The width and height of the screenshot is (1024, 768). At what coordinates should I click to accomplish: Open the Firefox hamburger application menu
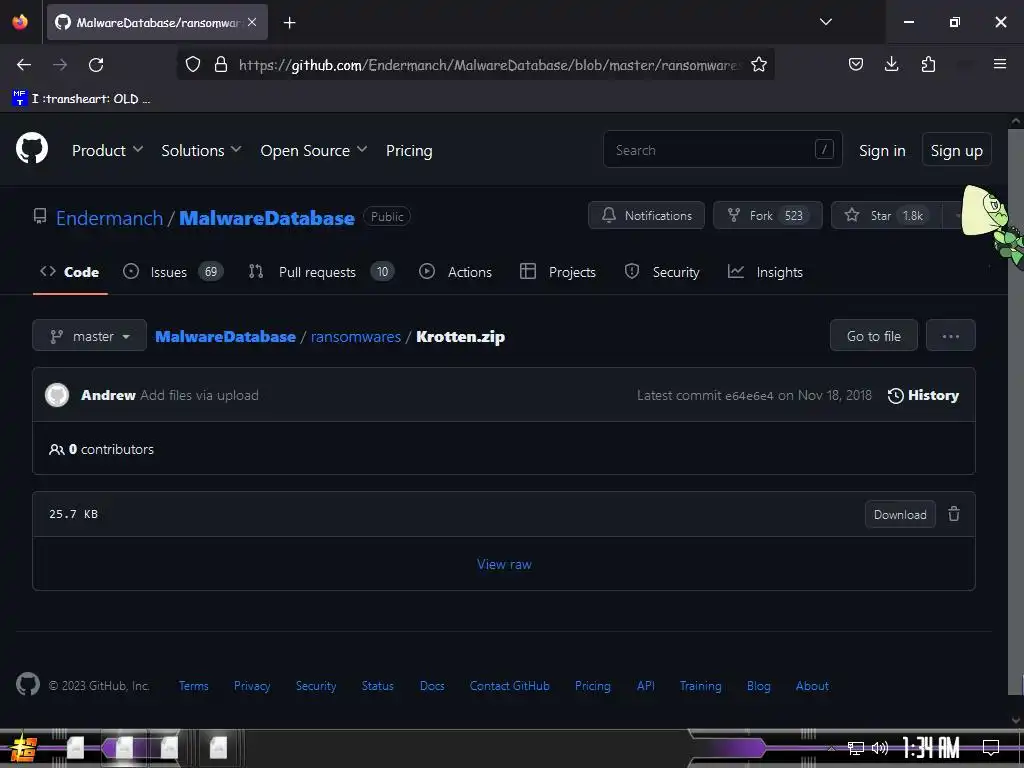pos(999,64)
